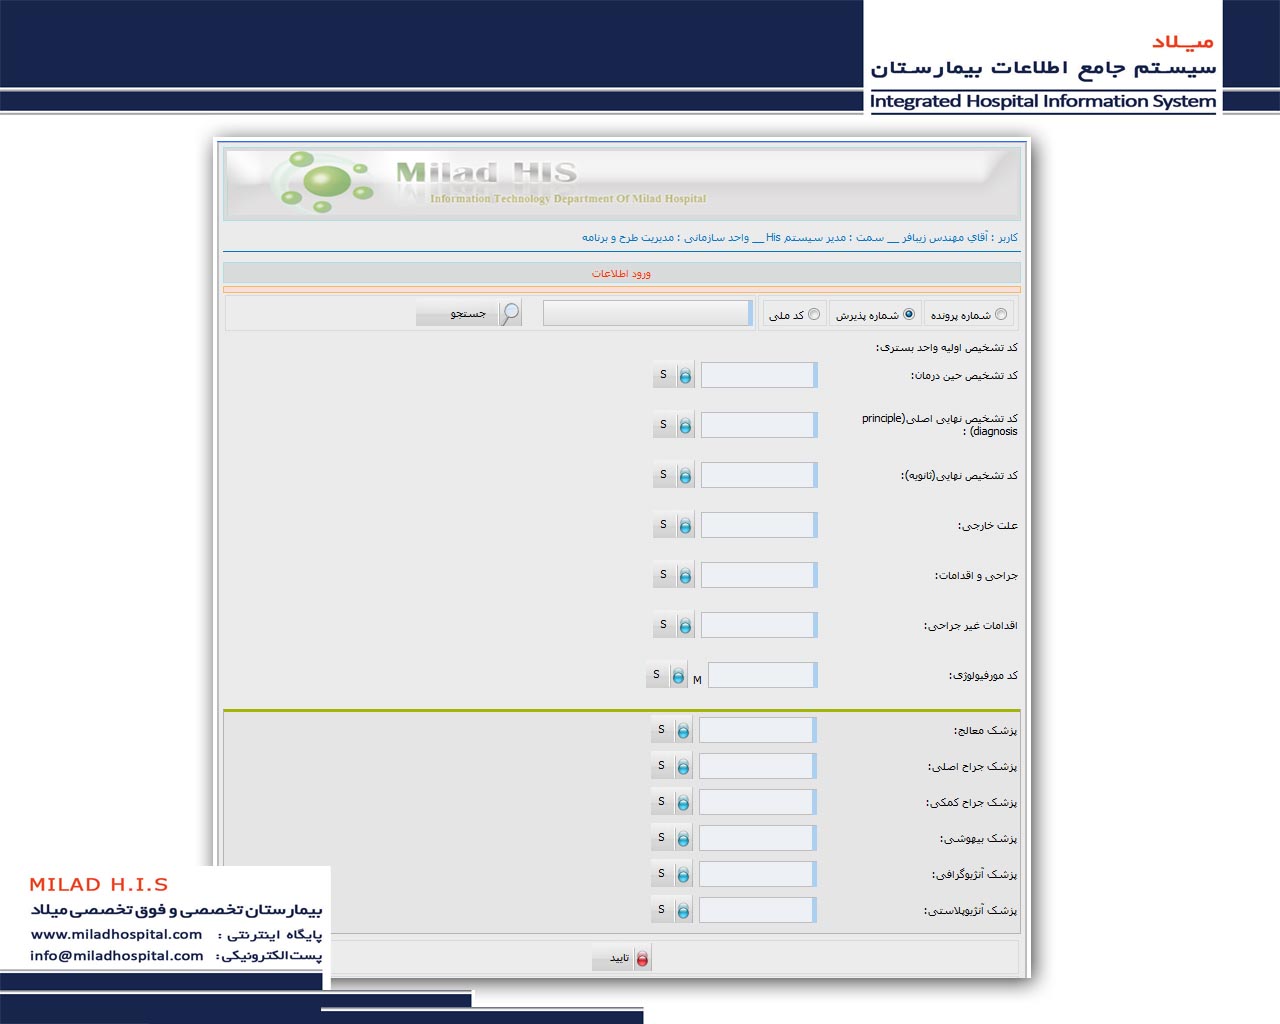This screenshot has height=1024, width=1280.
Task: Click S button in پزشک جراح اصلی row
Action: 662,766
